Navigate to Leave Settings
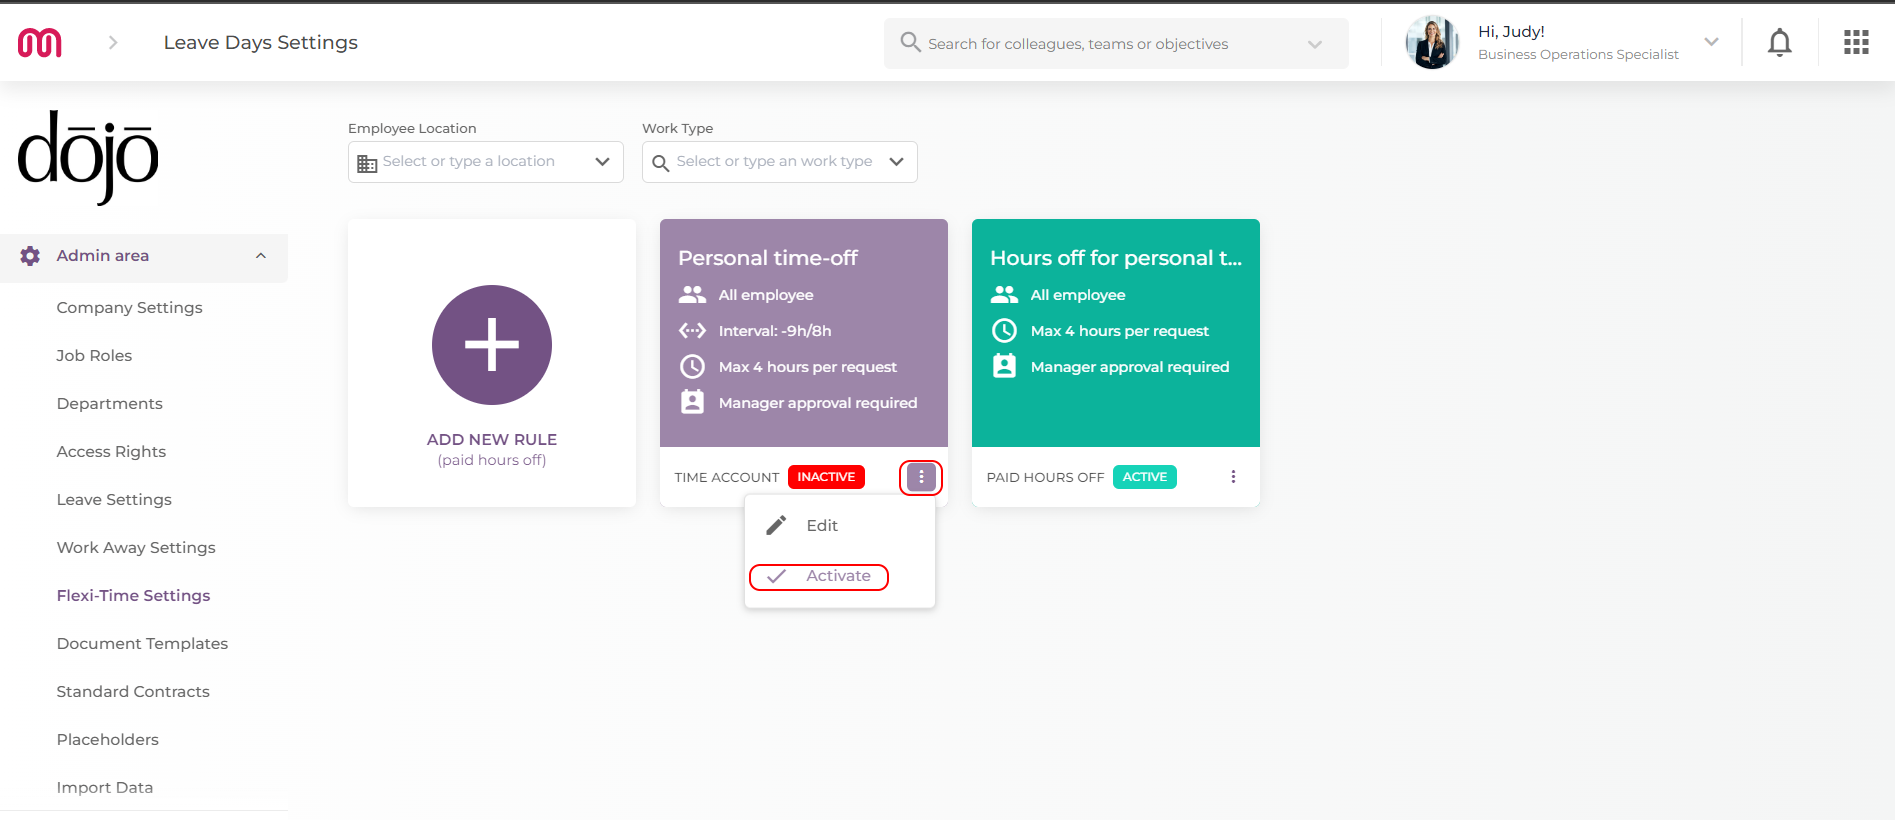The width and height of the screenshot is (1895, 820). (x=114, y=500)
